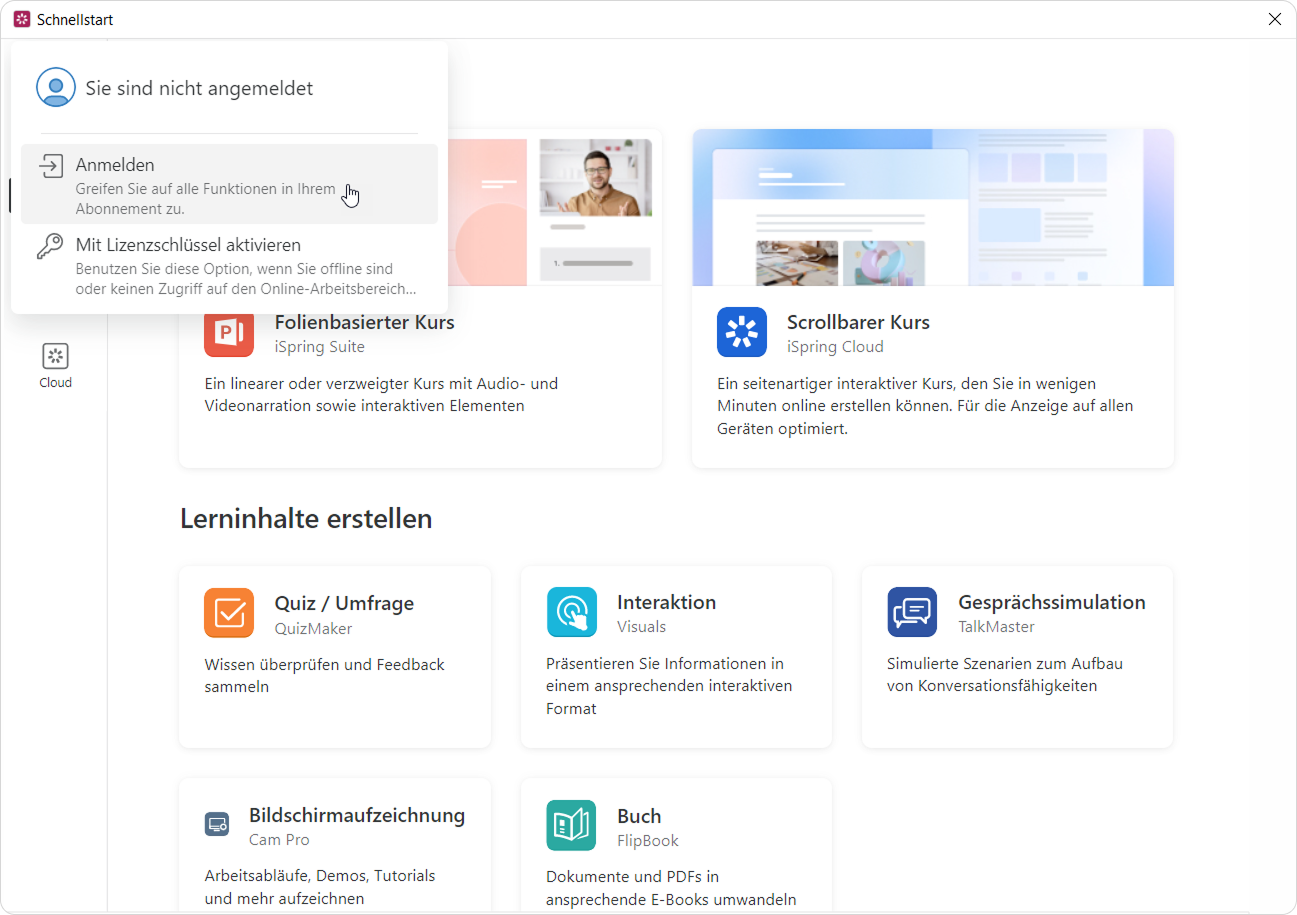Click the "Wissen überprüfen und Feedback sammeln" description
Image resolution: width=1297 pixels, height=915 pixels.
click(325, 676)
